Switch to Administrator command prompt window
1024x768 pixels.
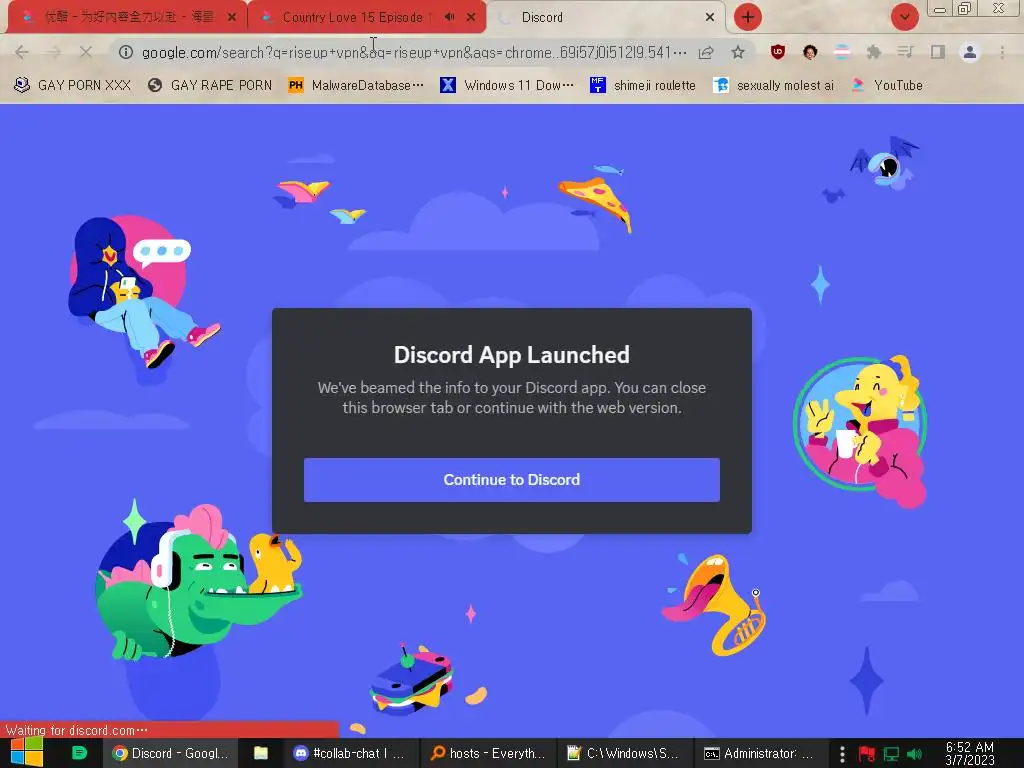[x=758, y=753]
